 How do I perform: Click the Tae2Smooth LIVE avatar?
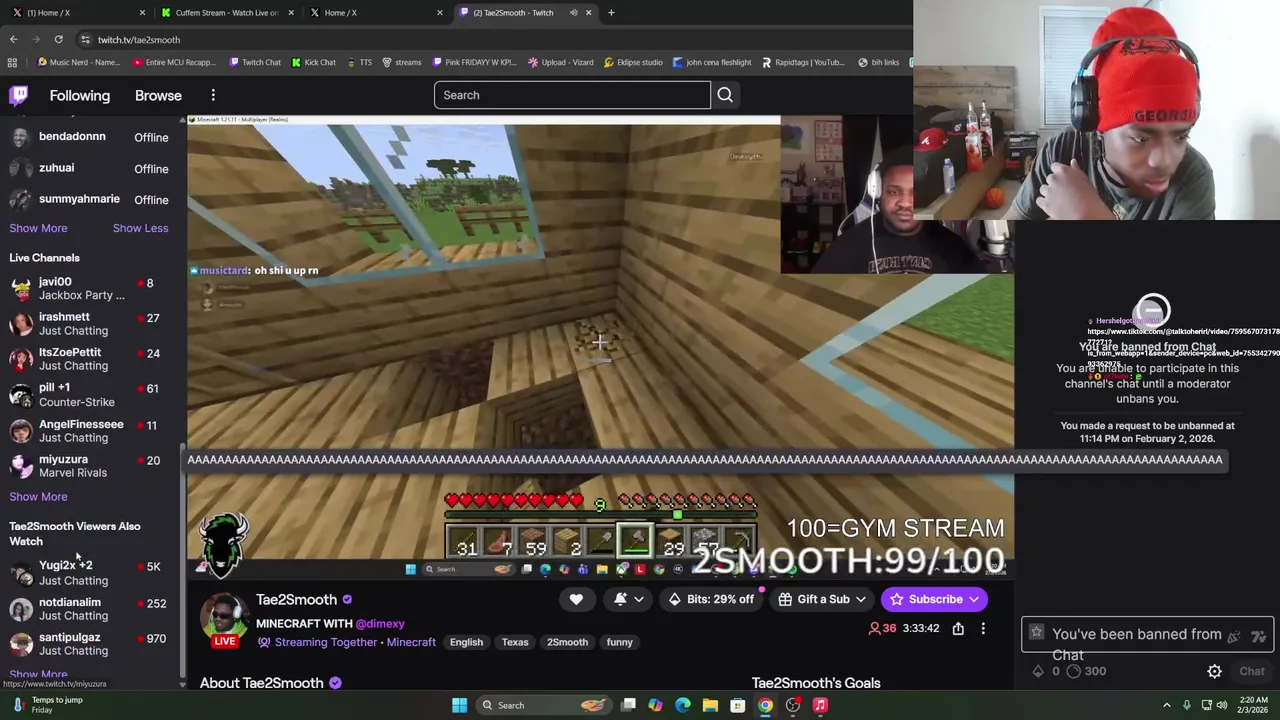pos(224,620)
